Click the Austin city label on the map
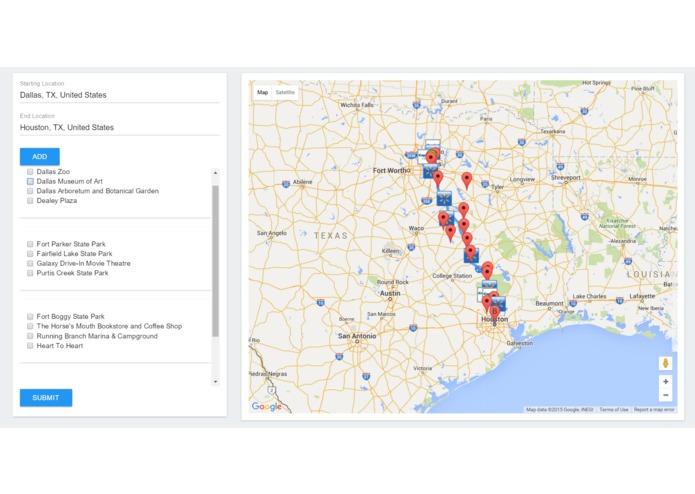 click(x=390, y=293)
